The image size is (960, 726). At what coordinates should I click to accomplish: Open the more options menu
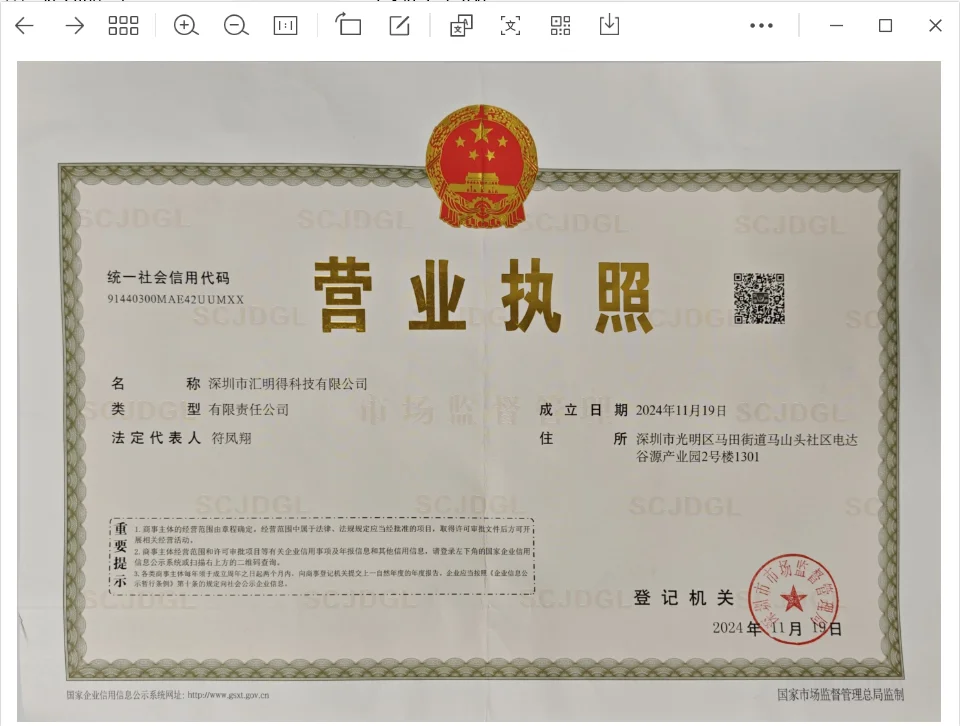coord(761,26)
